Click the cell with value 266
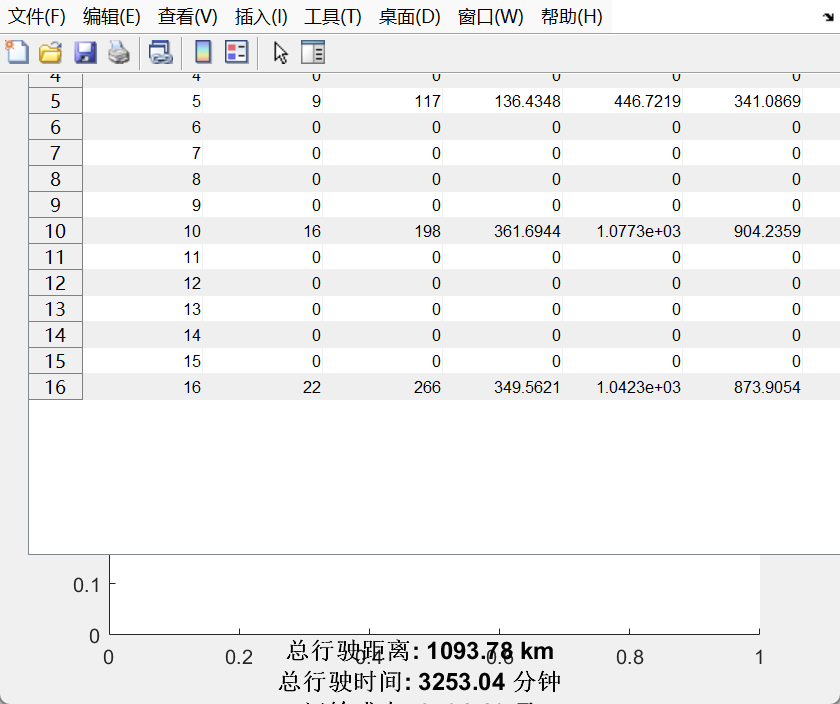 coord(382,387)
